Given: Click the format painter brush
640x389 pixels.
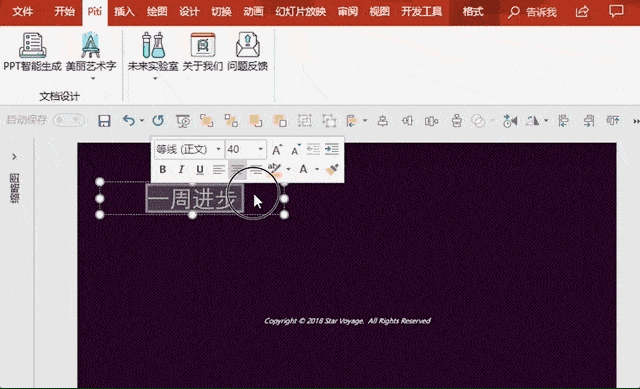Looking at the screenshot, I should click(x=332, y=169).
